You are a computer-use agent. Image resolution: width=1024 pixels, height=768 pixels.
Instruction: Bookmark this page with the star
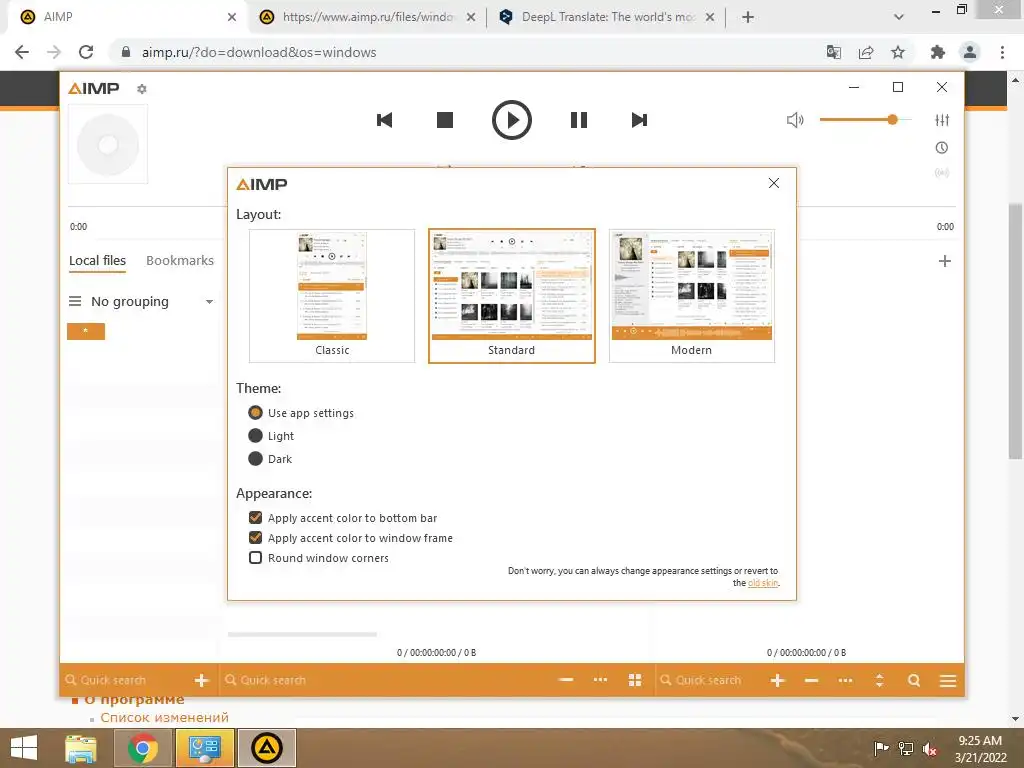click(x=898, y=52)
